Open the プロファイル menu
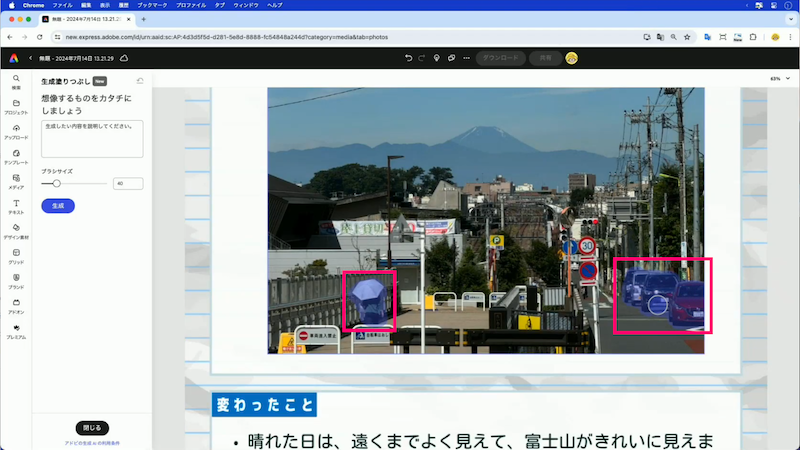The width and height of the screenshot is (800, 450). [191, 5]
